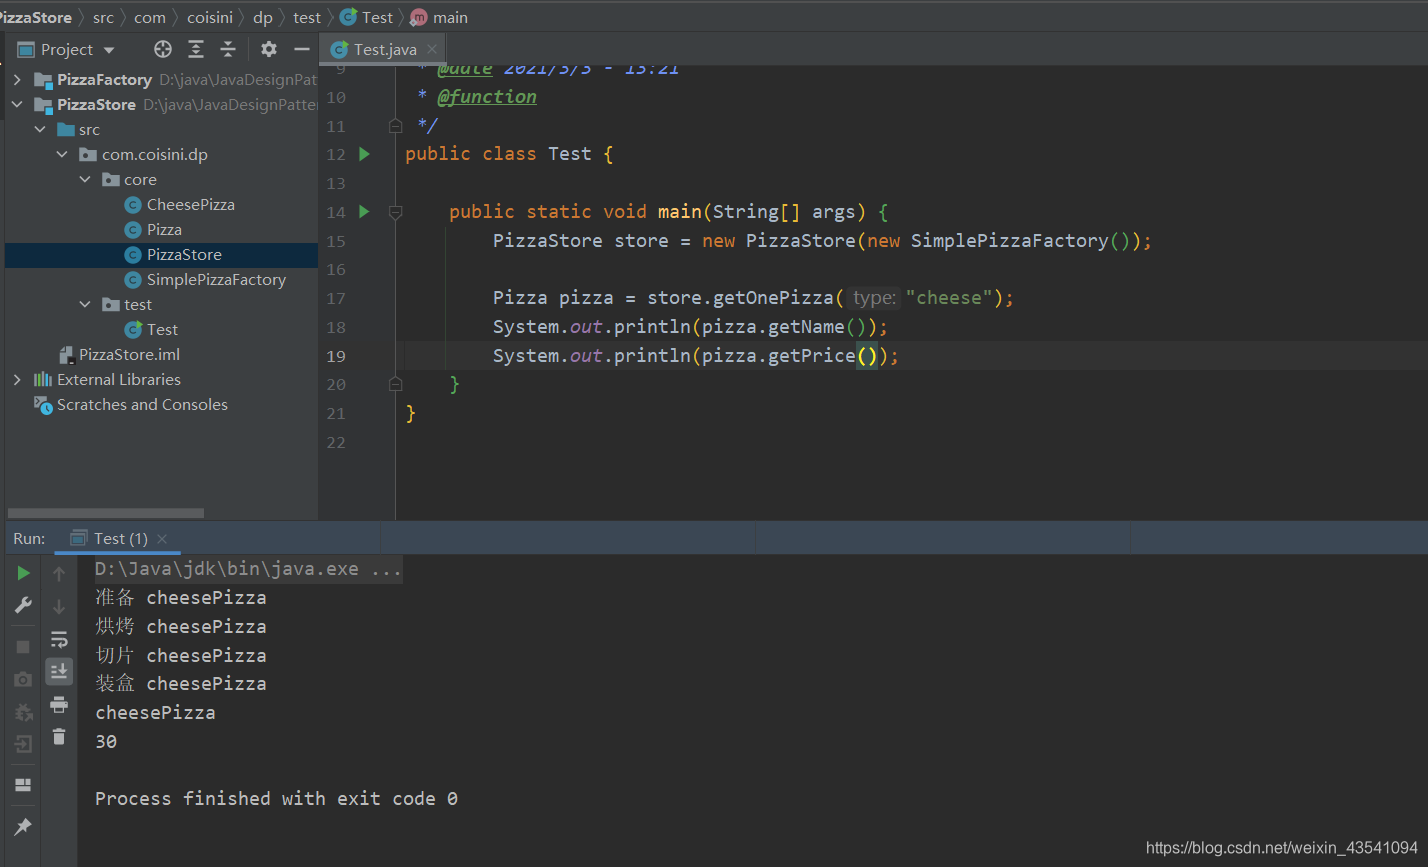Click Expand All icon in Project toolbar
Image resolution: width=1428 pixels, height=867 pixels.
(x=196, y=49)
